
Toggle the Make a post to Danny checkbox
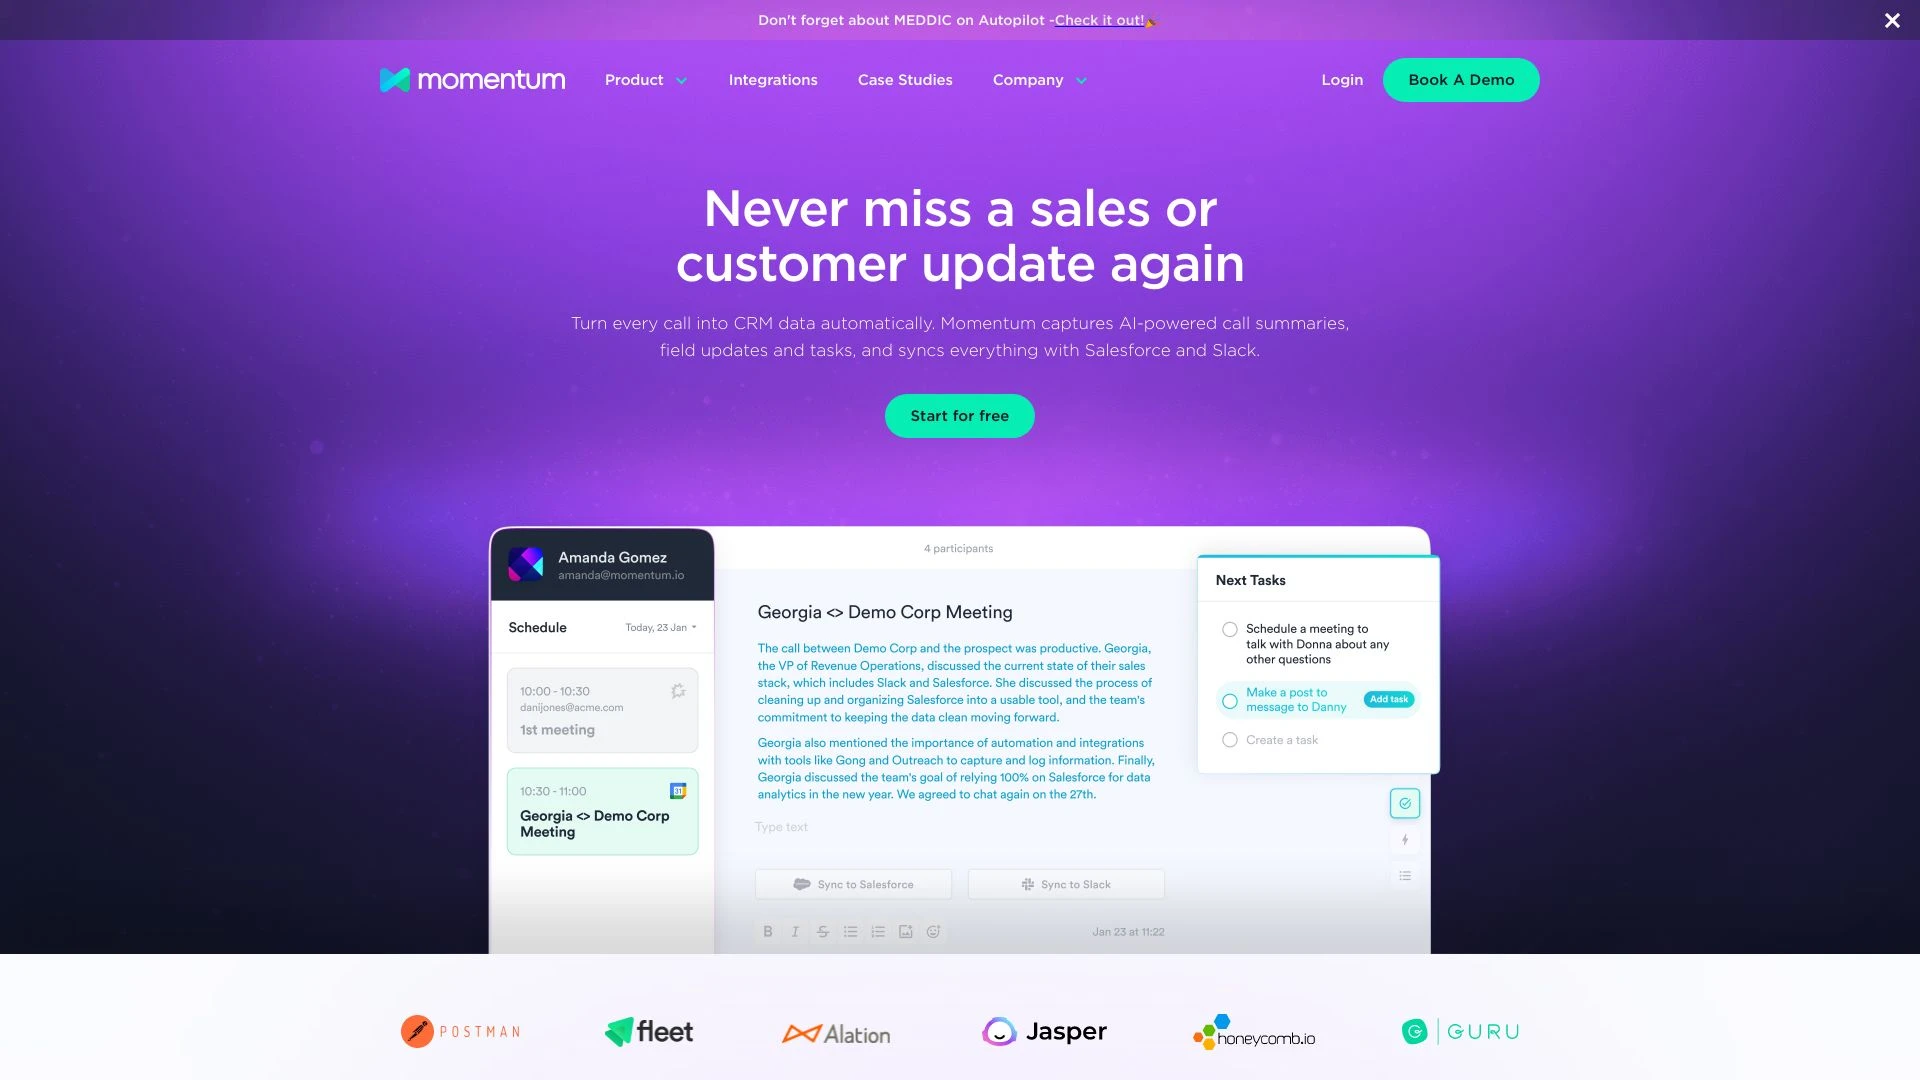pos(1230,700)
